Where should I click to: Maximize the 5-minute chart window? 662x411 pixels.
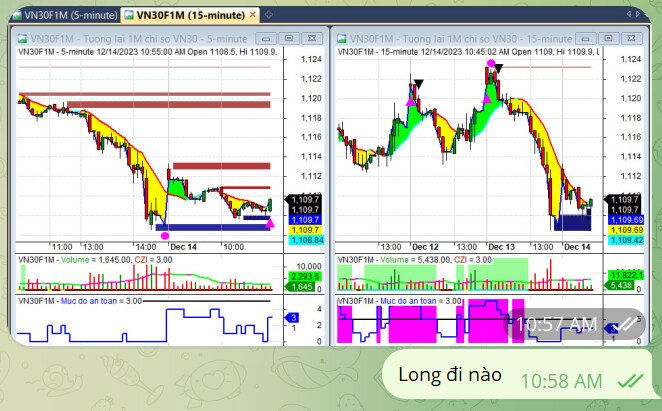point(289,38)
